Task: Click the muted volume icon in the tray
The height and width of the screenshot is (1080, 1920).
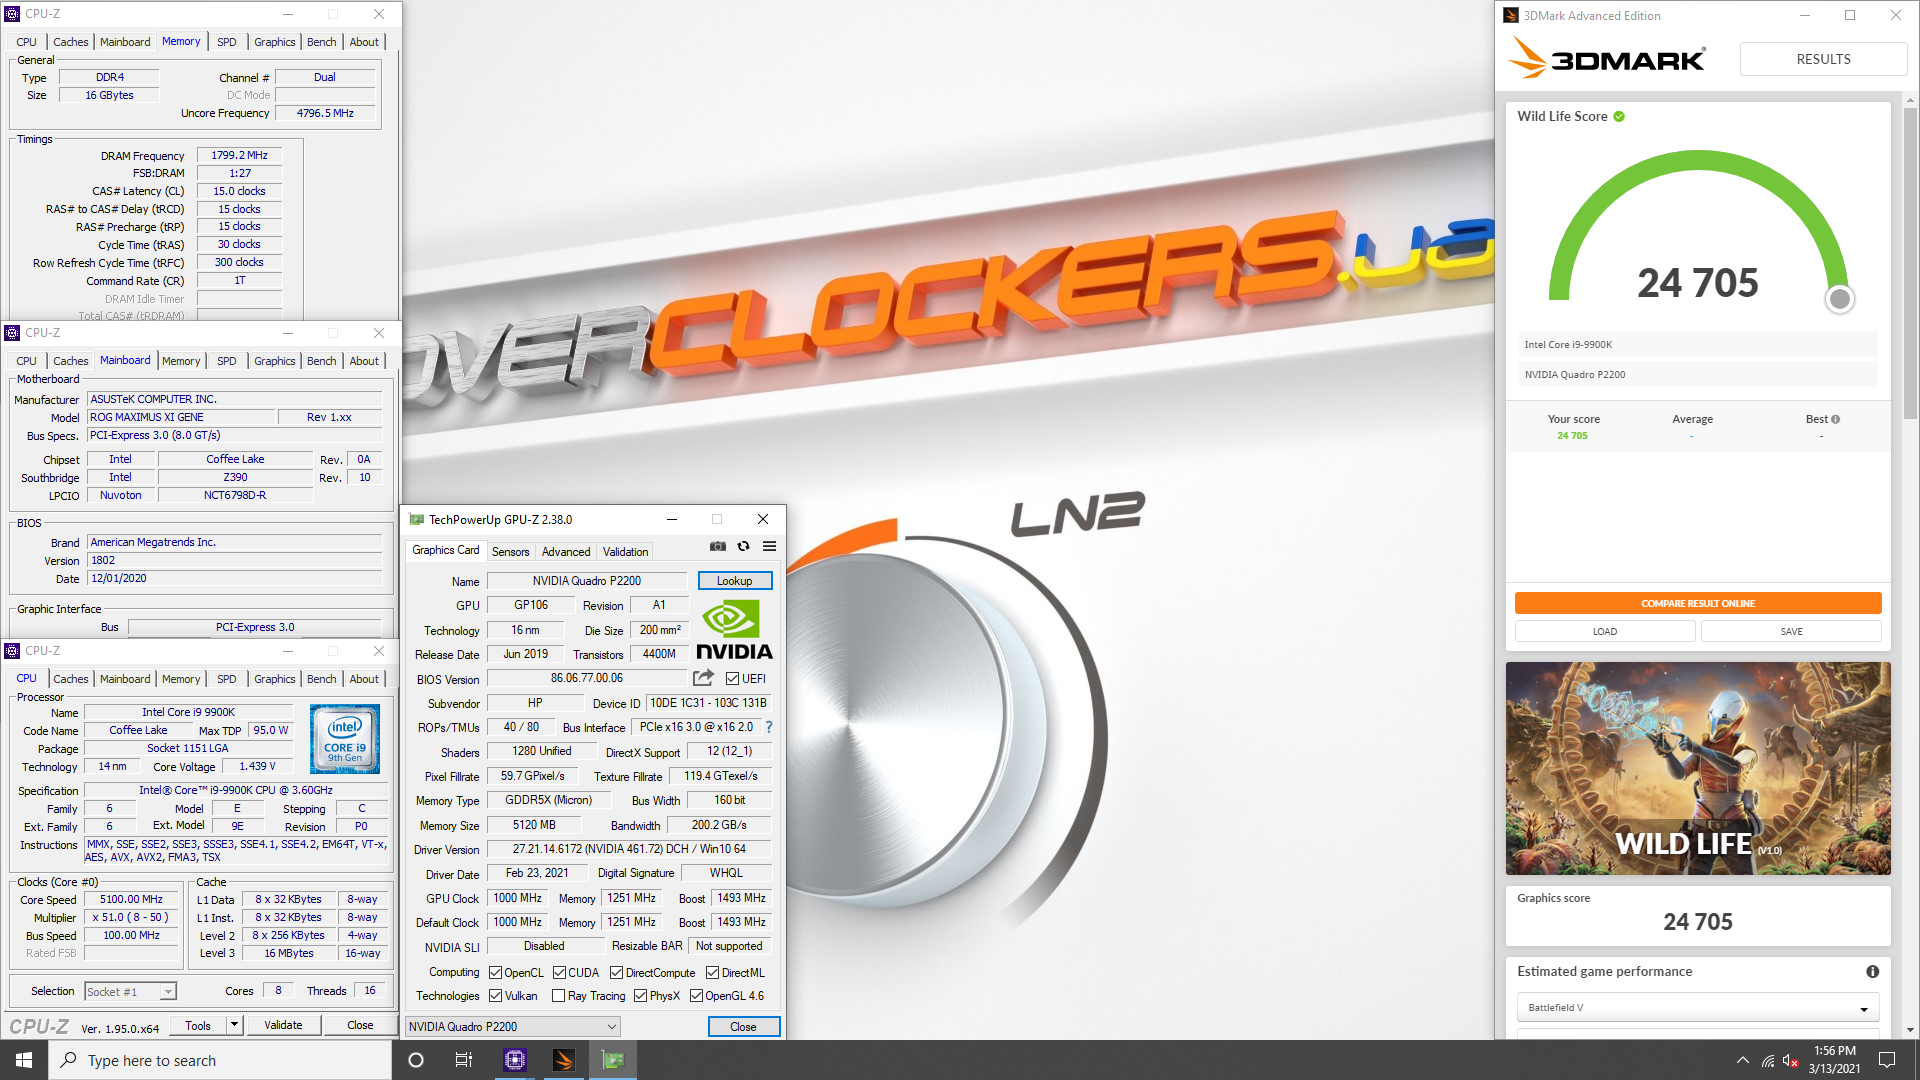Action: (1791, 1060)
